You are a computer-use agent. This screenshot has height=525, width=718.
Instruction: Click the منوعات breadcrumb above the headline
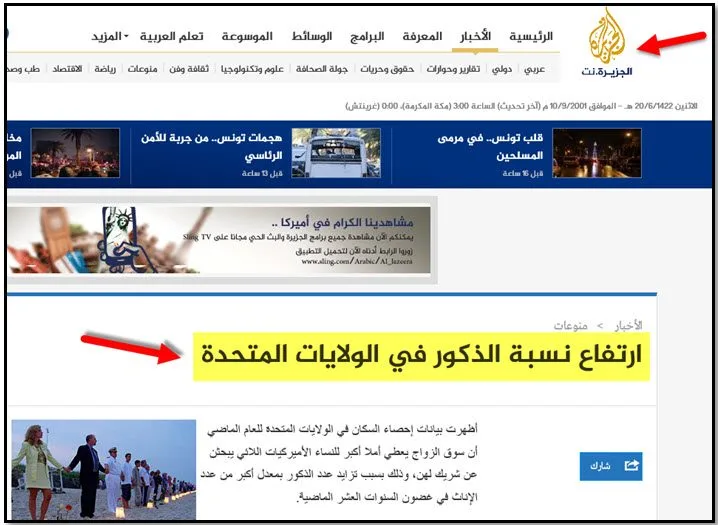[573, 326]
